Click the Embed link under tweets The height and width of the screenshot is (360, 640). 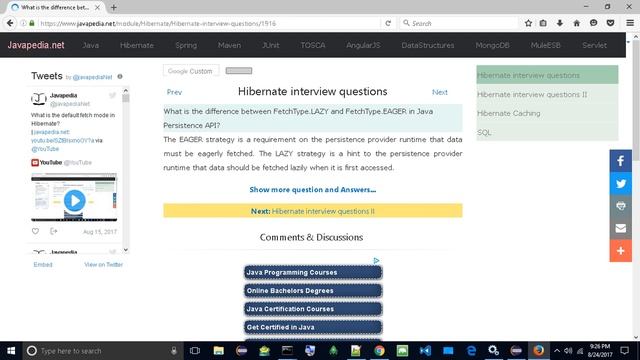coord(43,264)
